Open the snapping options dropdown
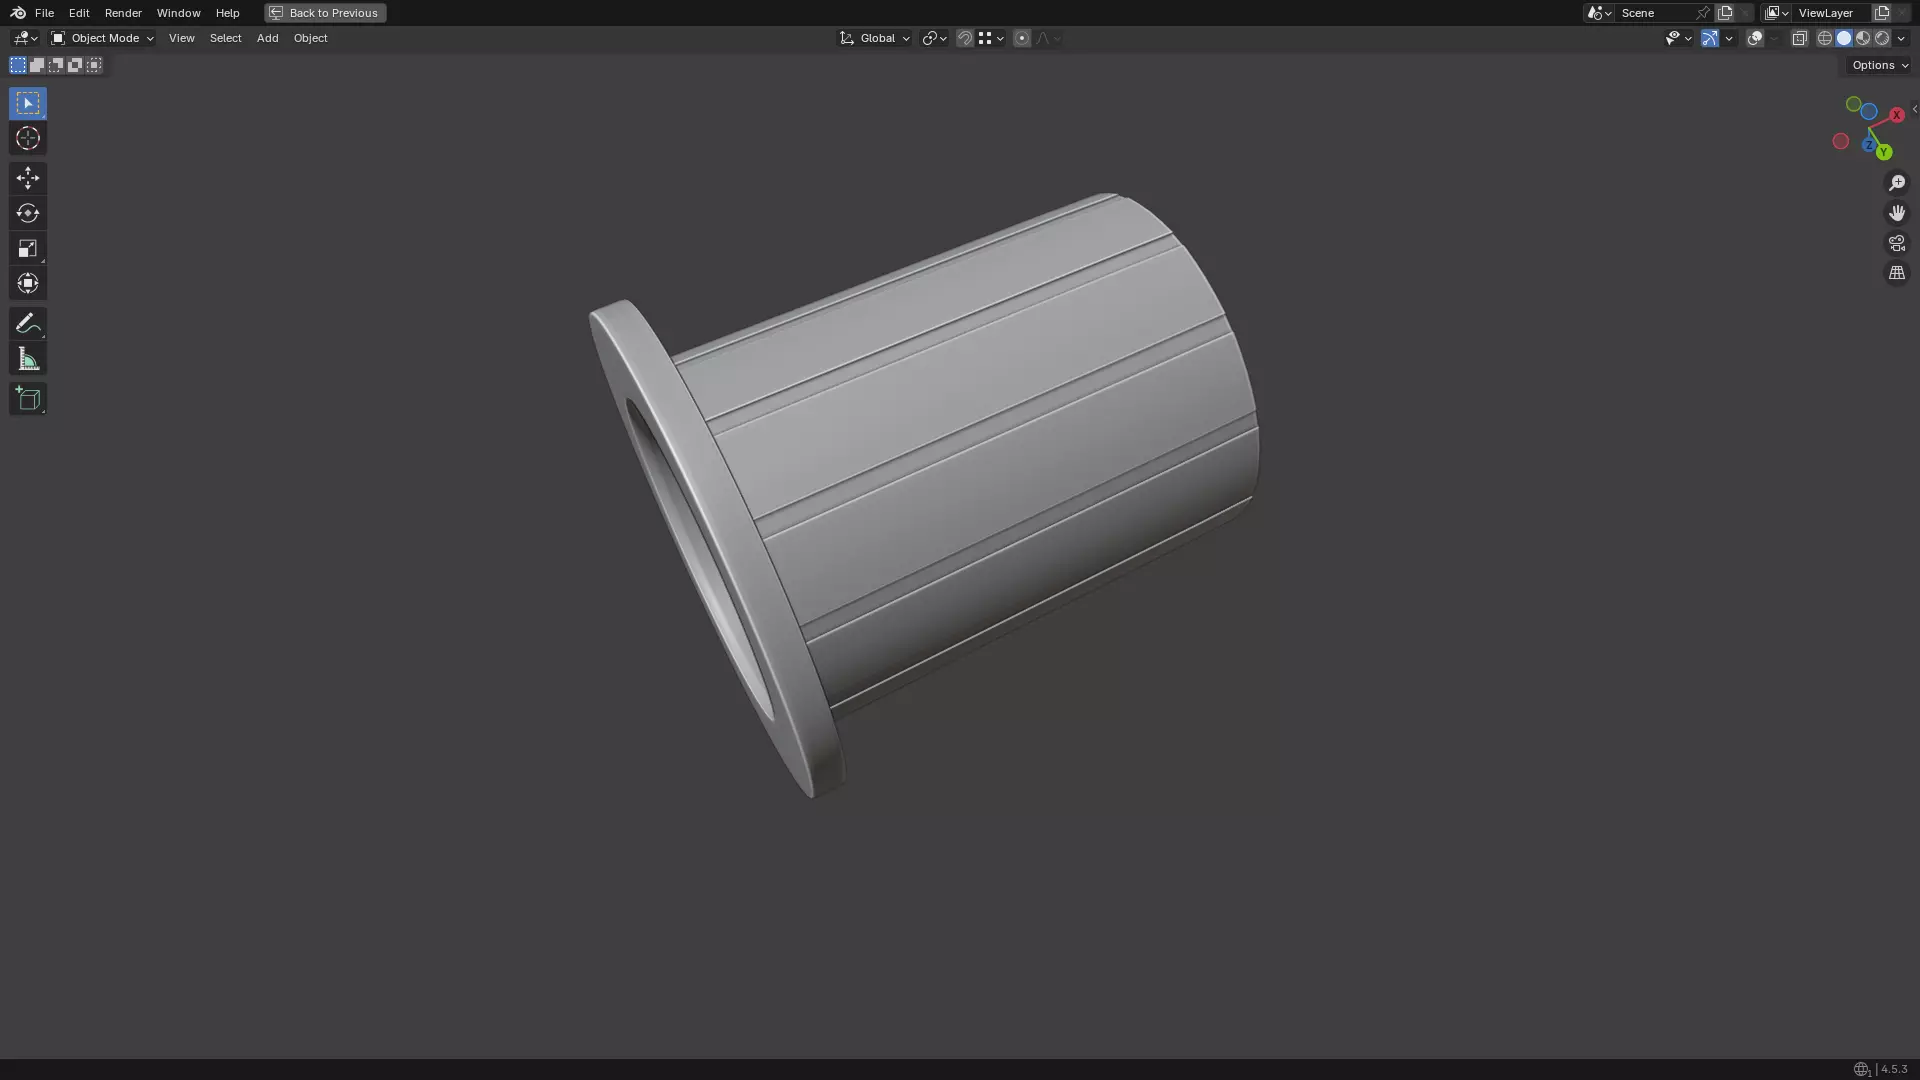This screenshot has height=1080, width=1920. click(991, 38)
